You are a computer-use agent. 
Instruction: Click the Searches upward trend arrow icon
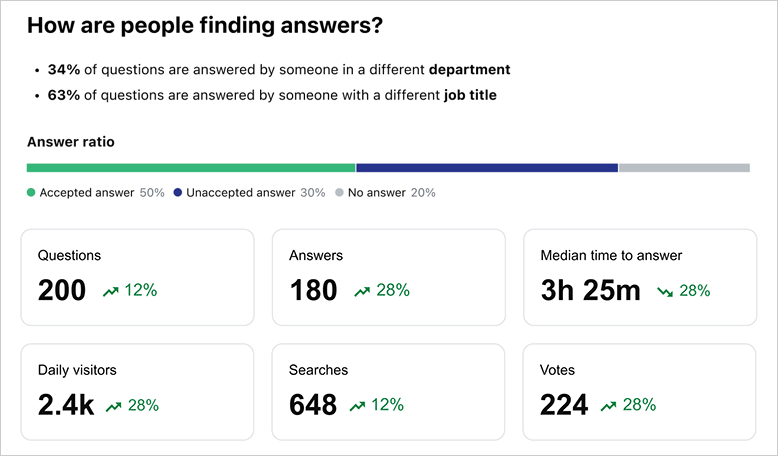coord(357,406)
